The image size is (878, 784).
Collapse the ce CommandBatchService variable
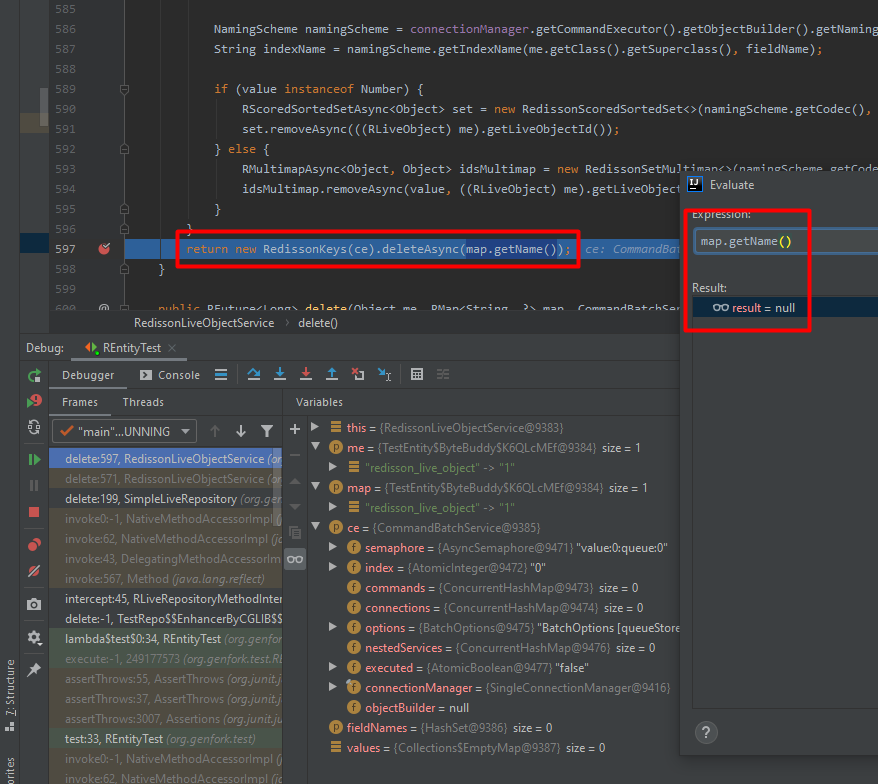tap(318, 527)
